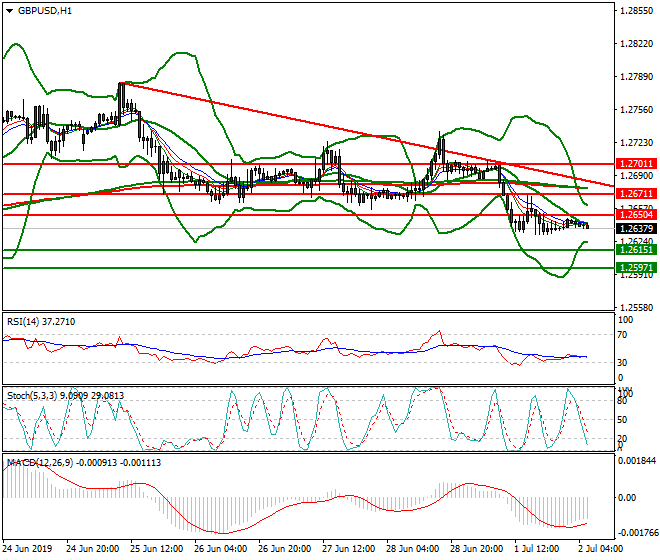Click the 28 Jun 20:00 time axis label
This screenshot has width=660, height=560.
[x=477, y=549]
